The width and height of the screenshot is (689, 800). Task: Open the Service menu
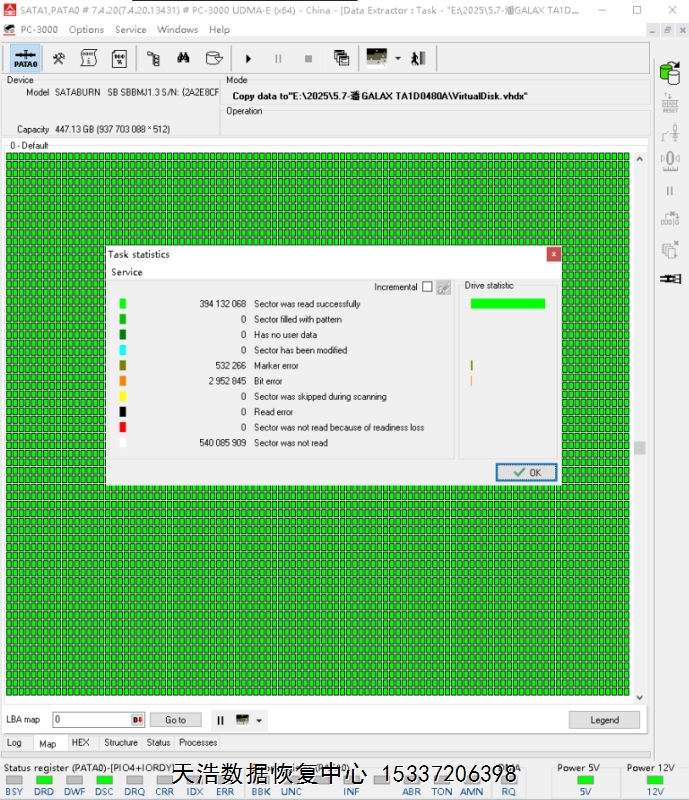pos(130,30)
